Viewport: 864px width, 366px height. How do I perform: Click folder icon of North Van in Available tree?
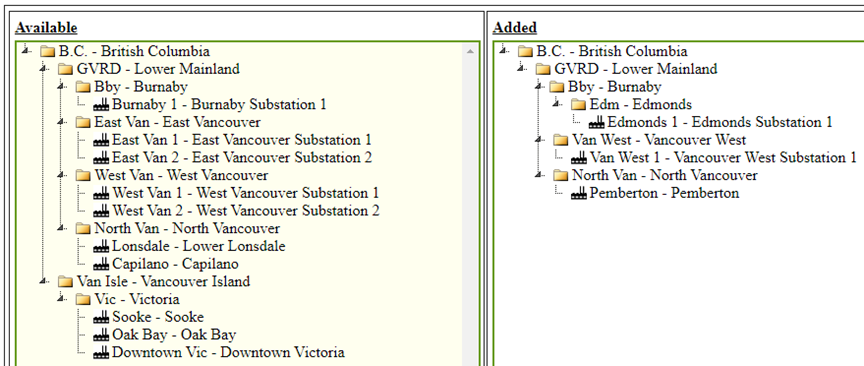pos(83,229)
